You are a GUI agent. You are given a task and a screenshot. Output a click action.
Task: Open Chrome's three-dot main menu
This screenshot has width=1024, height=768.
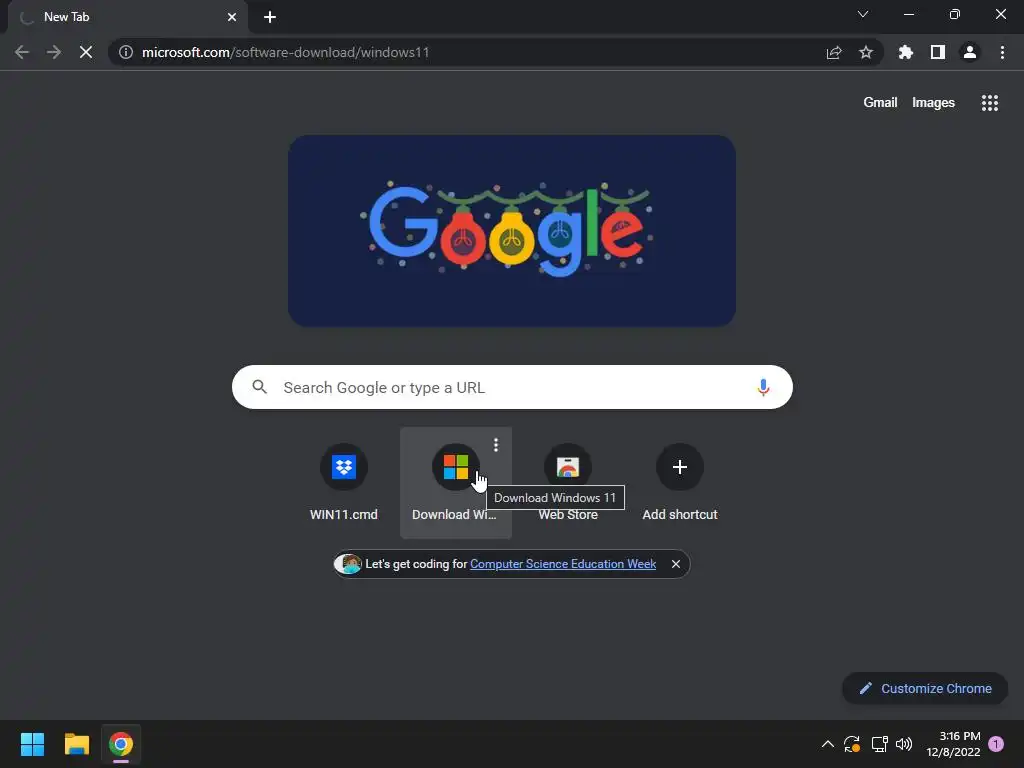(x=1002, y=52)
